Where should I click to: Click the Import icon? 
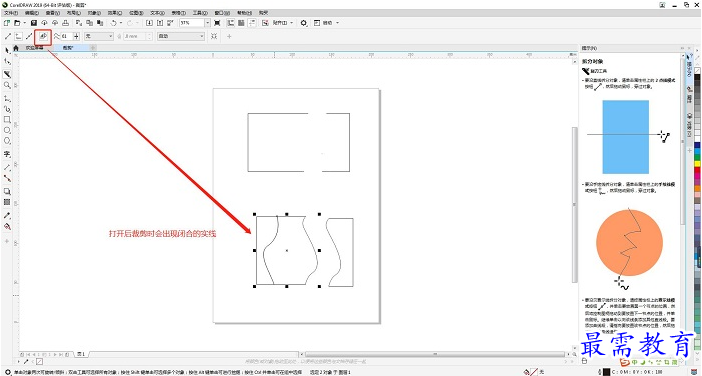(x=150, y=22)
